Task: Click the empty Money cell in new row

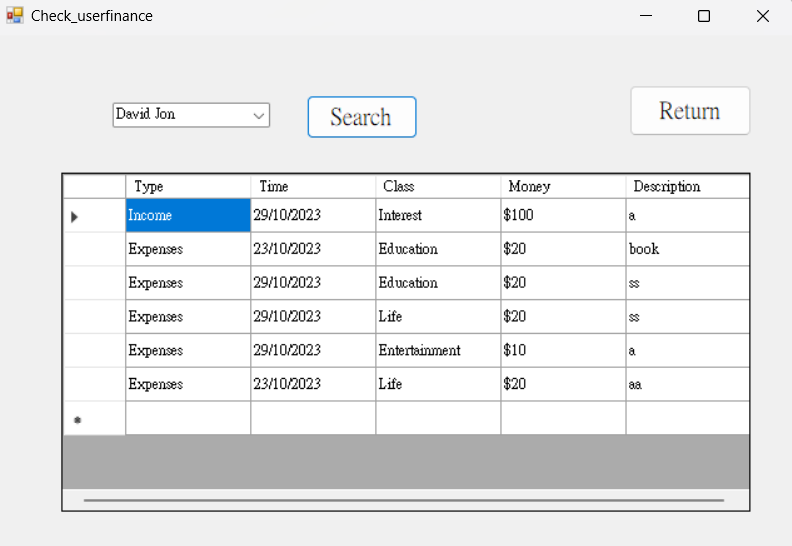Action: click(563, 418)
